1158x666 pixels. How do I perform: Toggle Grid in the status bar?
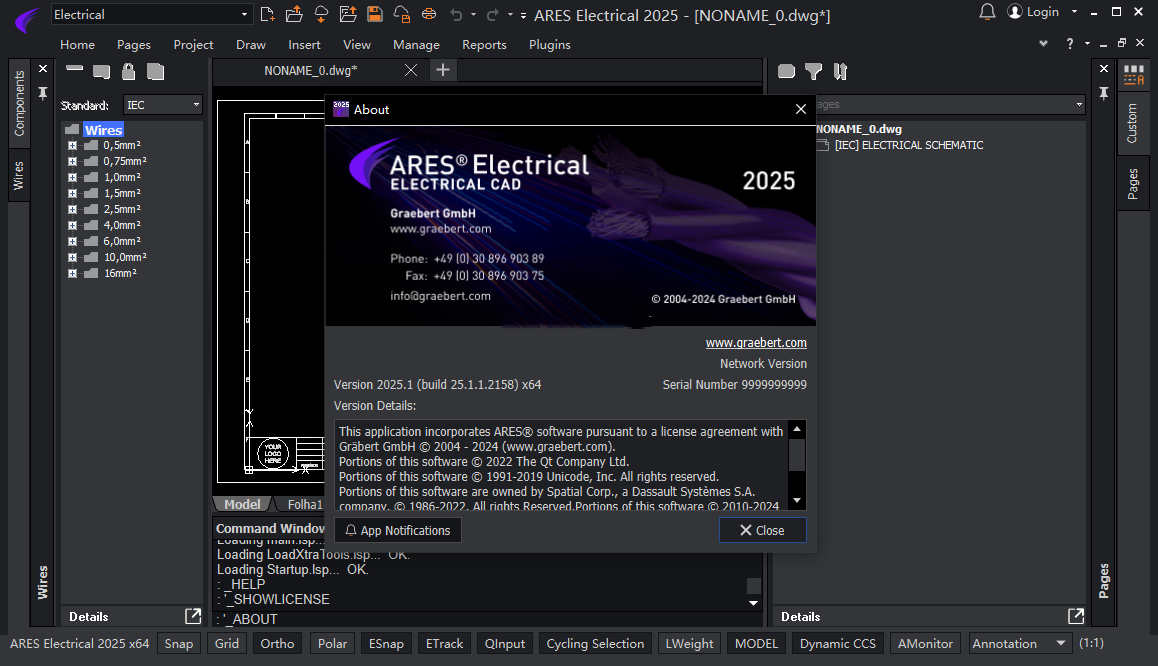227,643
